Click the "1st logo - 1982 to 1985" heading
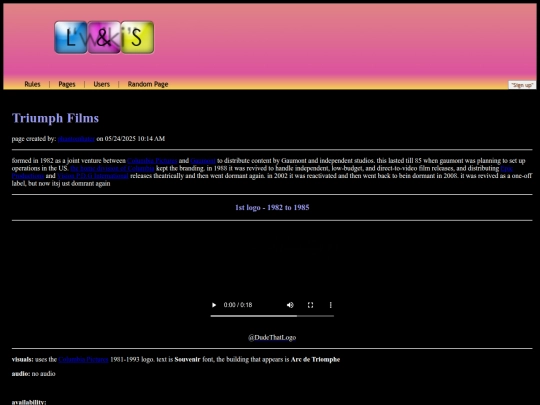 tap(272, 208)
